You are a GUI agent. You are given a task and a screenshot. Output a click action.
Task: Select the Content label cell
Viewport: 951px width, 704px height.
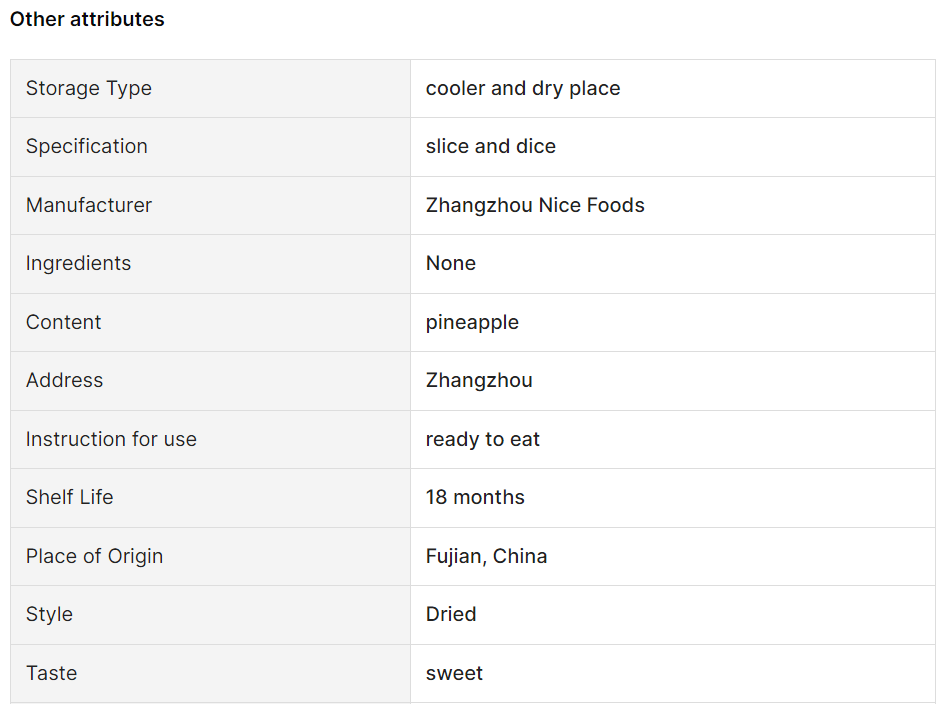[x=210, y=323]
